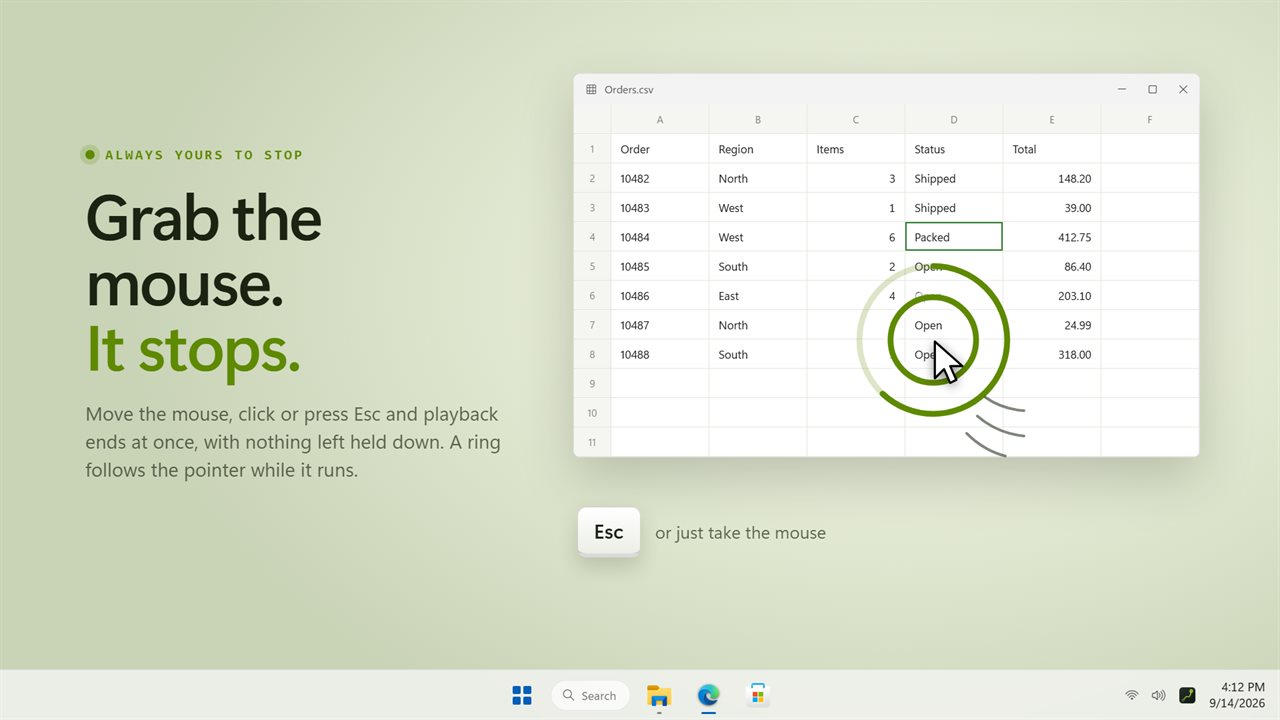
Task: Click the selected Packed cell
Action: (954, 237)
